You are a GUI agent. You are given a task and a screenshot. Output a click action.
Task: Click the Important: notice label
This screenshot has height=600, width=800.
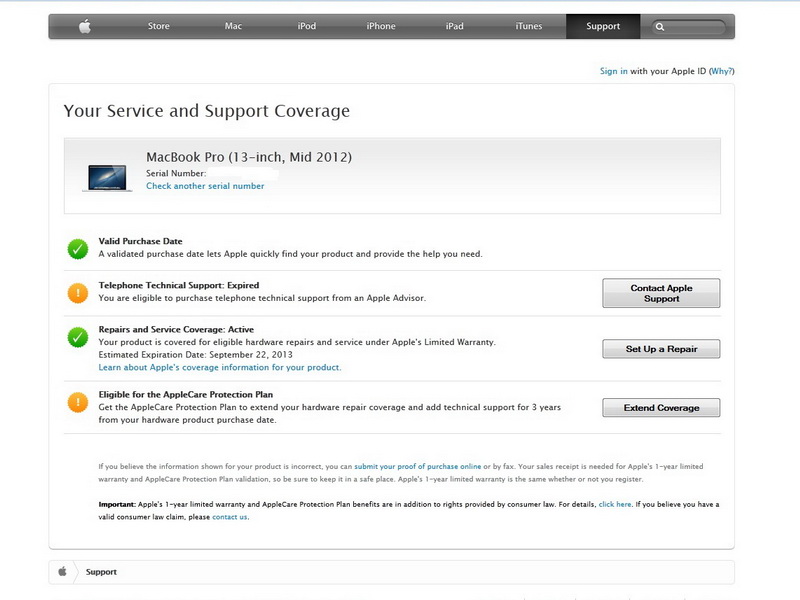(117, 504)
